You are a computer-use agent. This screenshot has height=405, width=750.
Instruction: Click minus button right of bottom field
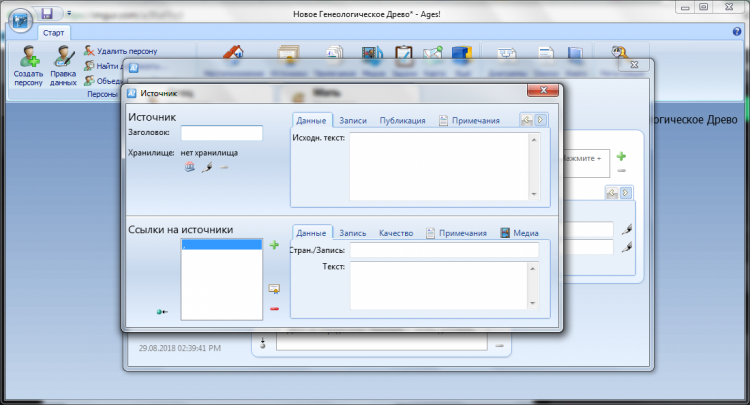499,345
